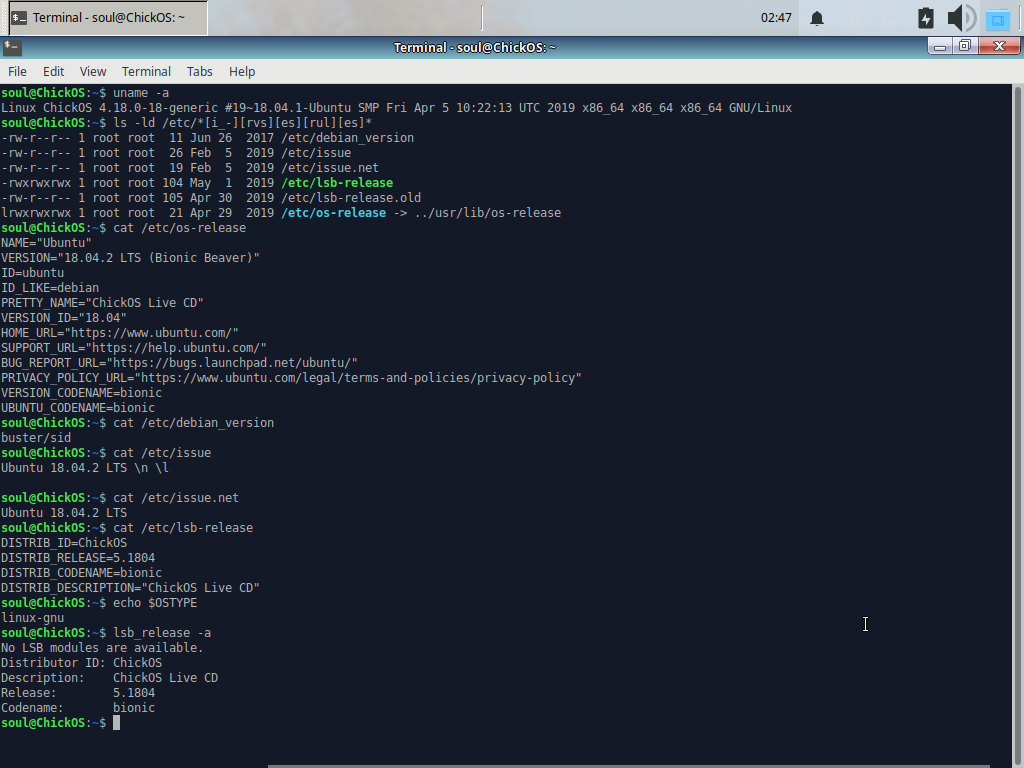Click the 'cat /etc/os-release' command line
The height and width of the screenshot is (768, 1024).
(123, 228)
